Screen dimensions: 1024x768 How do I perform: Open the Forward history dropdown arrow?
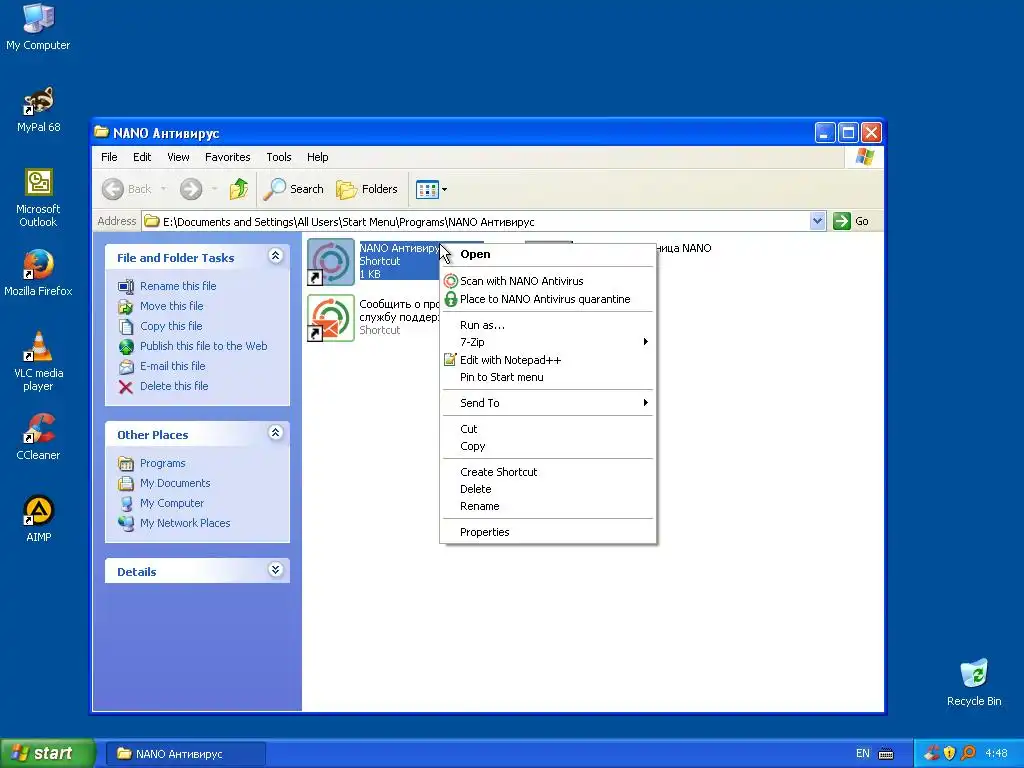point(214,189)
